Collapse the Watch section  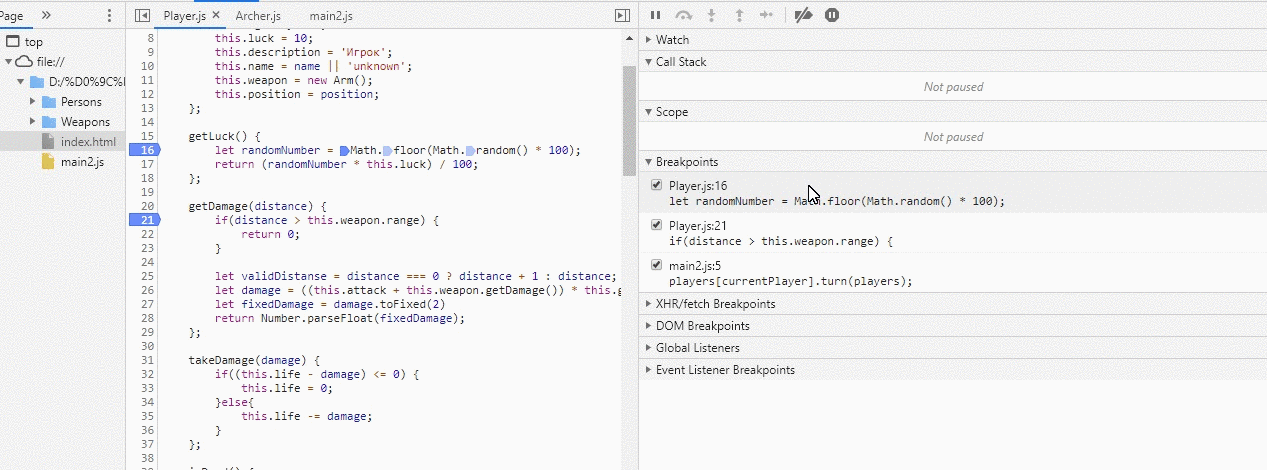click(672, 40)
